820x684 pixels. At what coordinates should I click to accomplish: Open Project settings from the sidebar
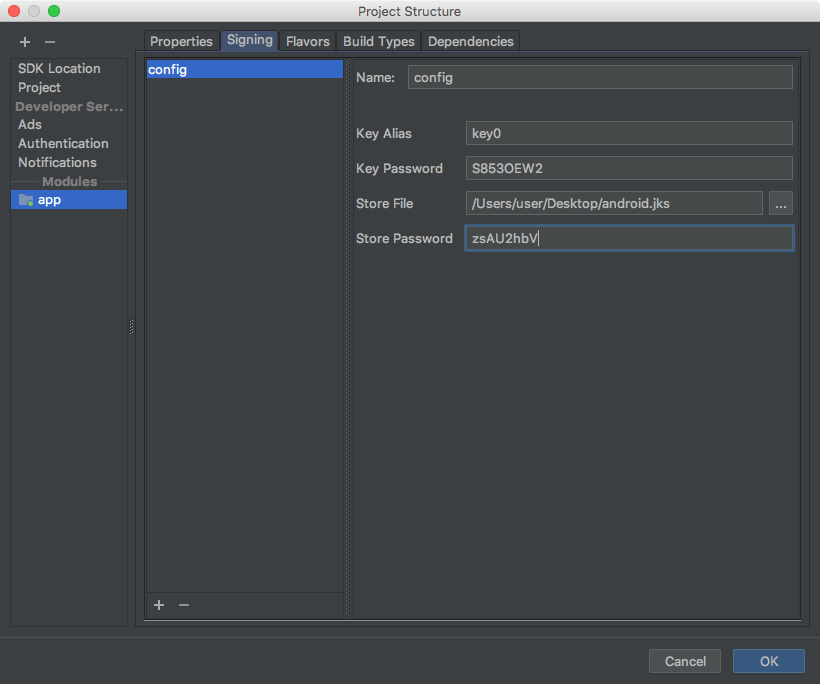39,87
